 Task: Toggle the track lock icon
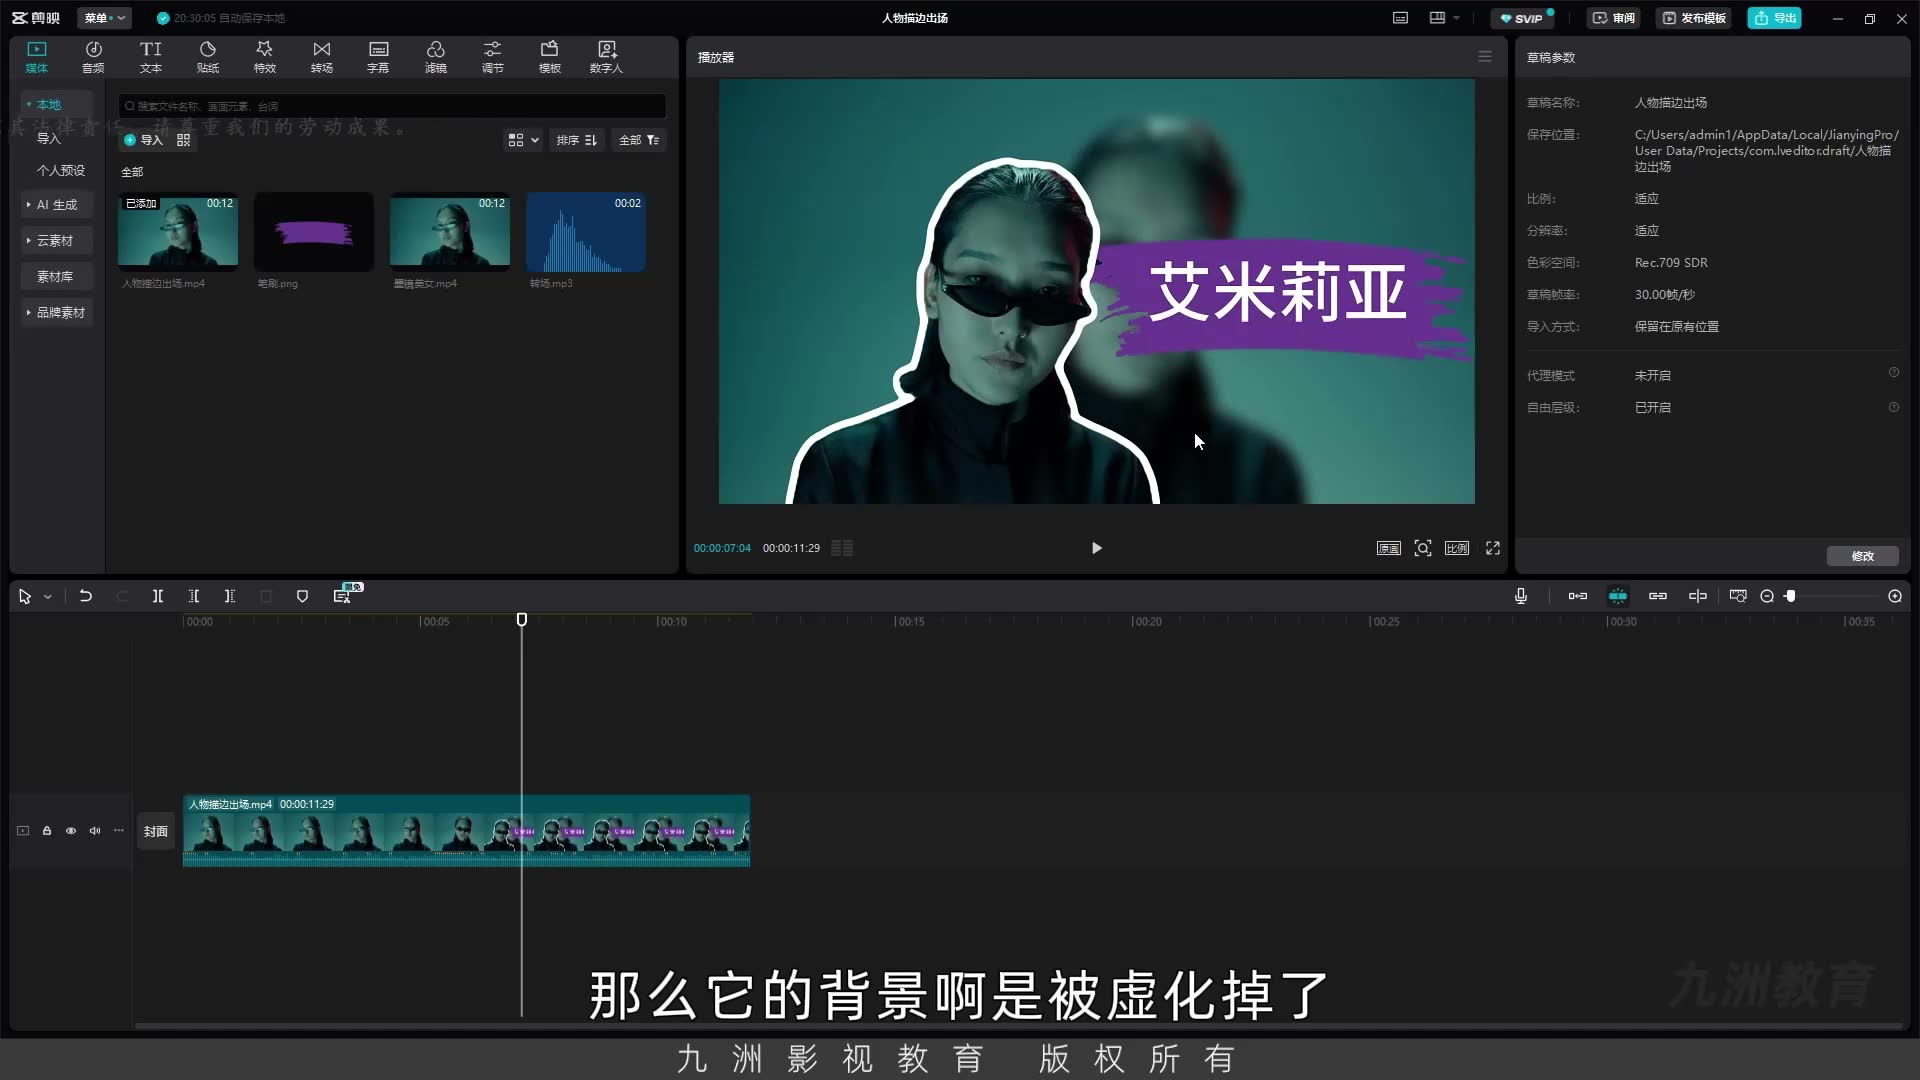[47, 831]
